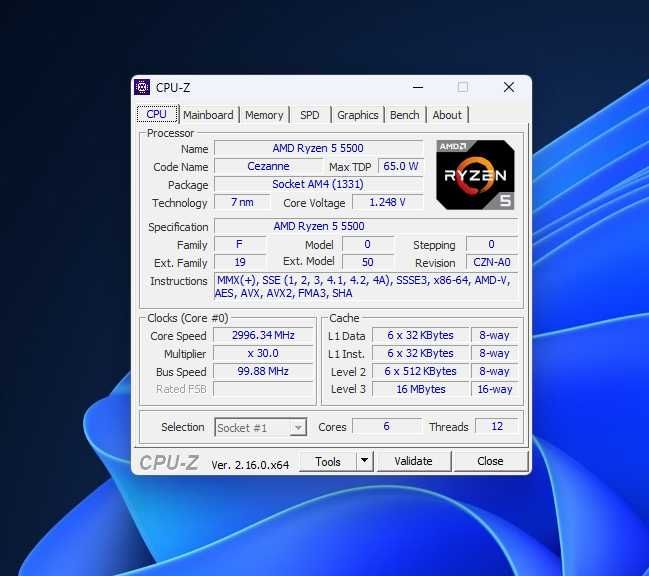Image resolution: width=649 pixels, height=576 pixels.
Task: Click the Level 3 value 16 MBytes
Action: pyautogui.click(x=421, y=389)
